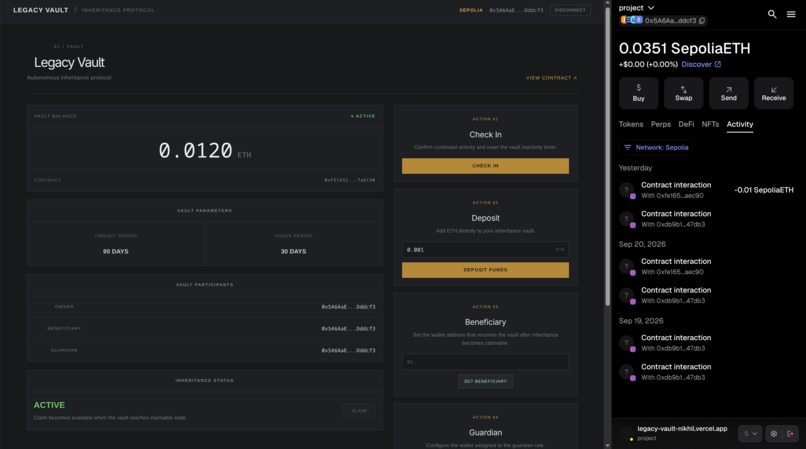Click the INHERITANCE PROTOCOL breadcrumb
This screenshot has width=806, height=449.
pyautogui.click(x=118, y=10)
